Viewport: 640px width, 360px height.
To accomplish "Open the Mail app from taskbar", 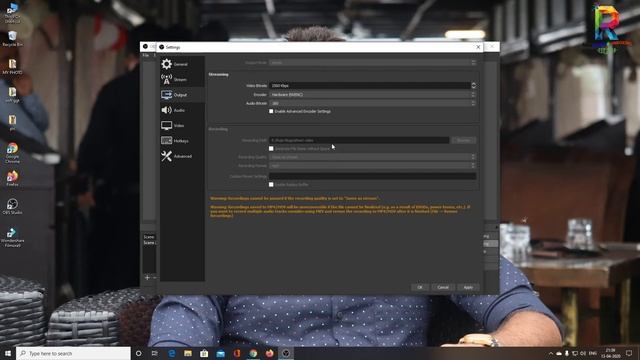I will click(x=220, y=353).
